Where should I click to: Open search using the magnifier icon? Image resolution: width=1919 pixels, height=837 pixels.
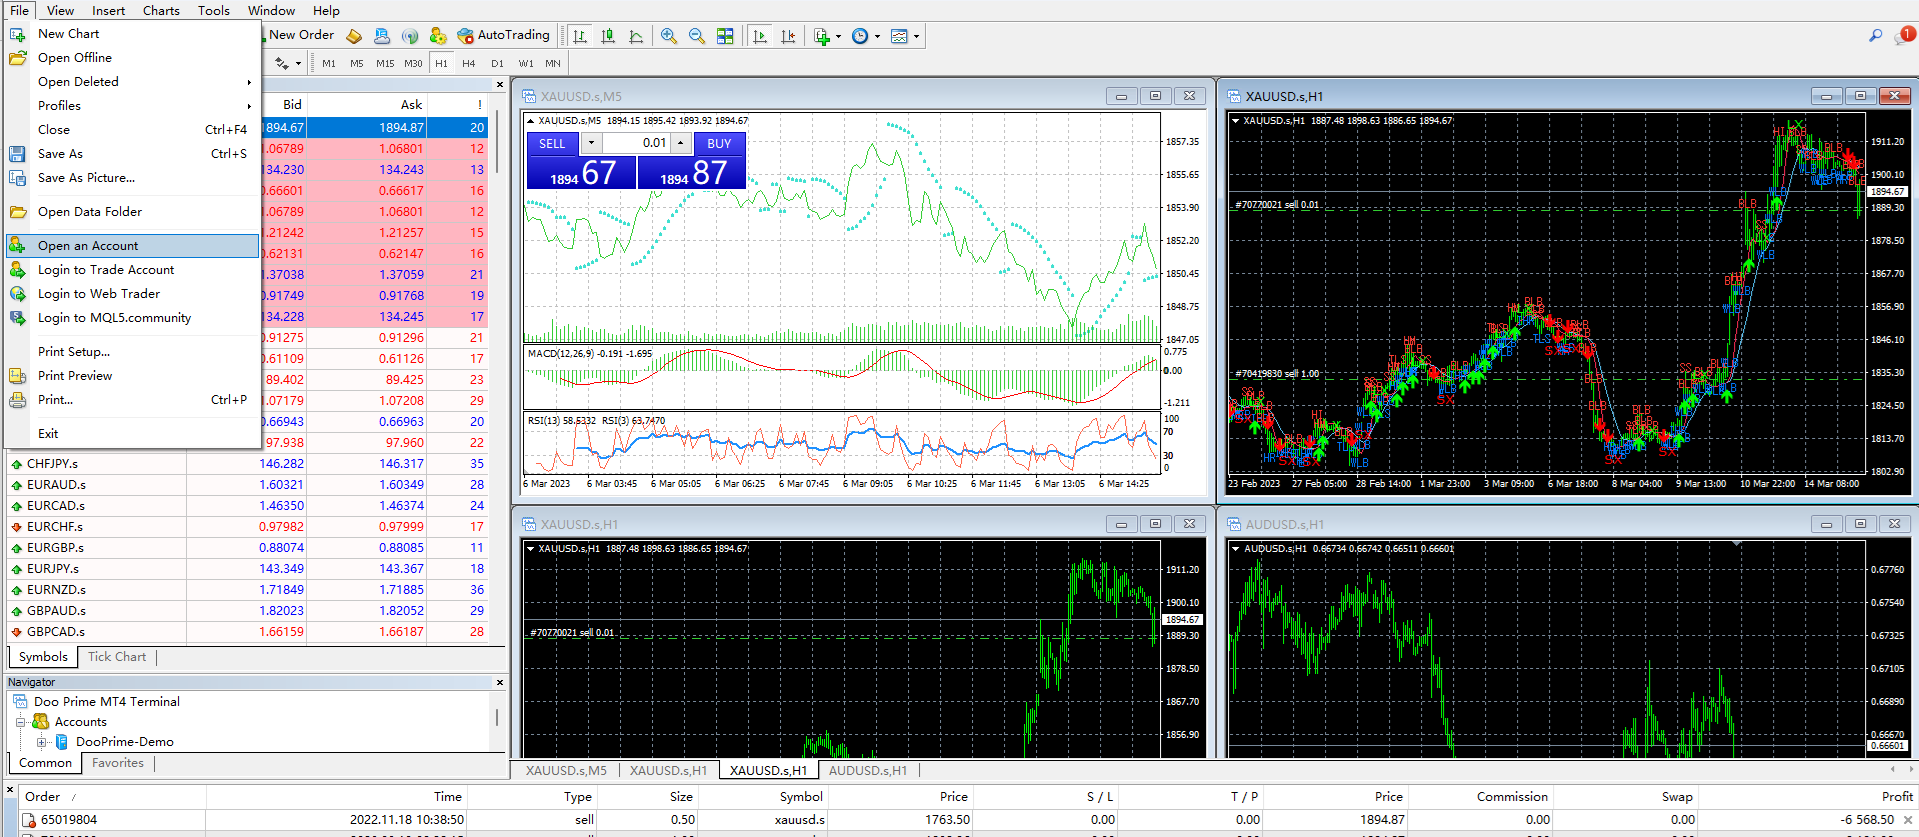coord(1875,36)
